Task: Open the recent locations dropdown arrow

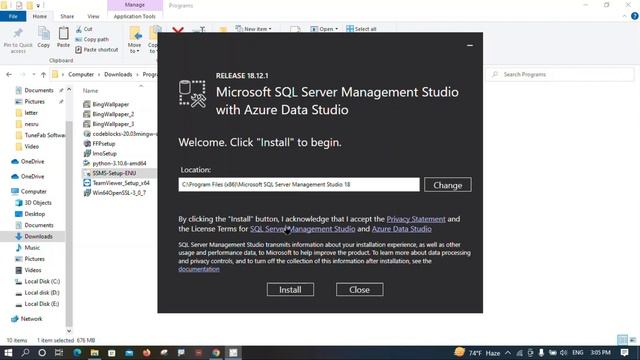Action: [33, 74]
